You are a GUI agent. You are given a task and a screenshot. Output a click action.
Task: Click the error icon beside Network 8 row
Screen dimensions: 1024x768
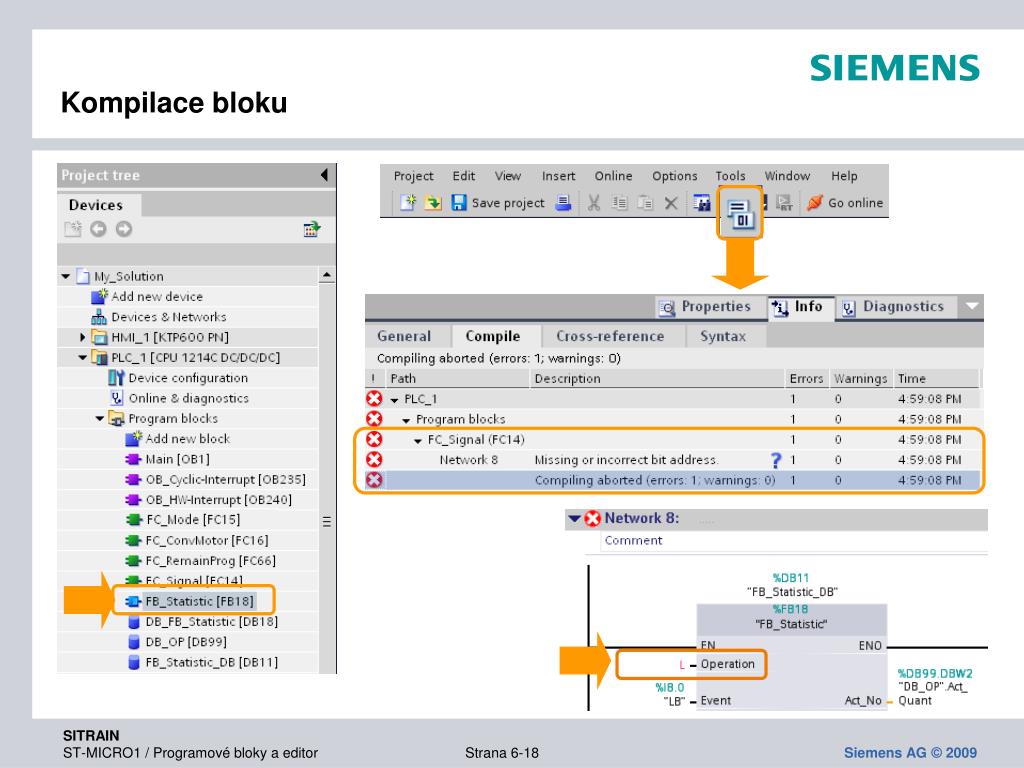click(374, 460)
